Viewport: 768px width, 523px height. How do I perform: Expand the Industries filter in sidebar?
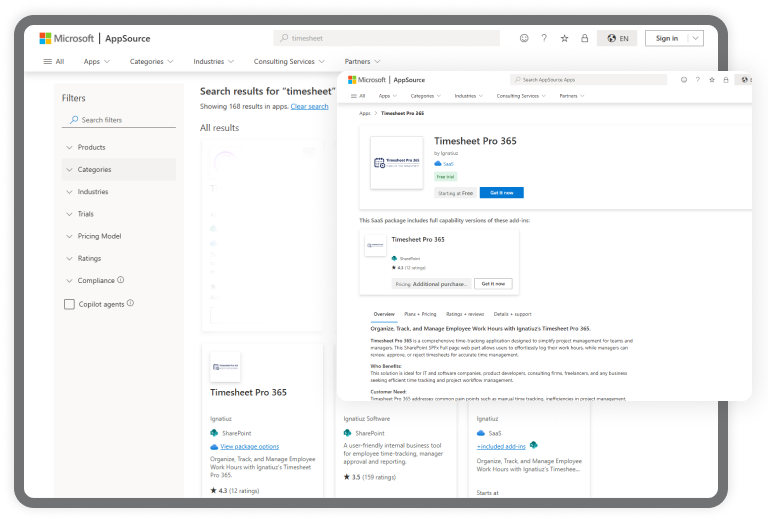click(119, 192)
